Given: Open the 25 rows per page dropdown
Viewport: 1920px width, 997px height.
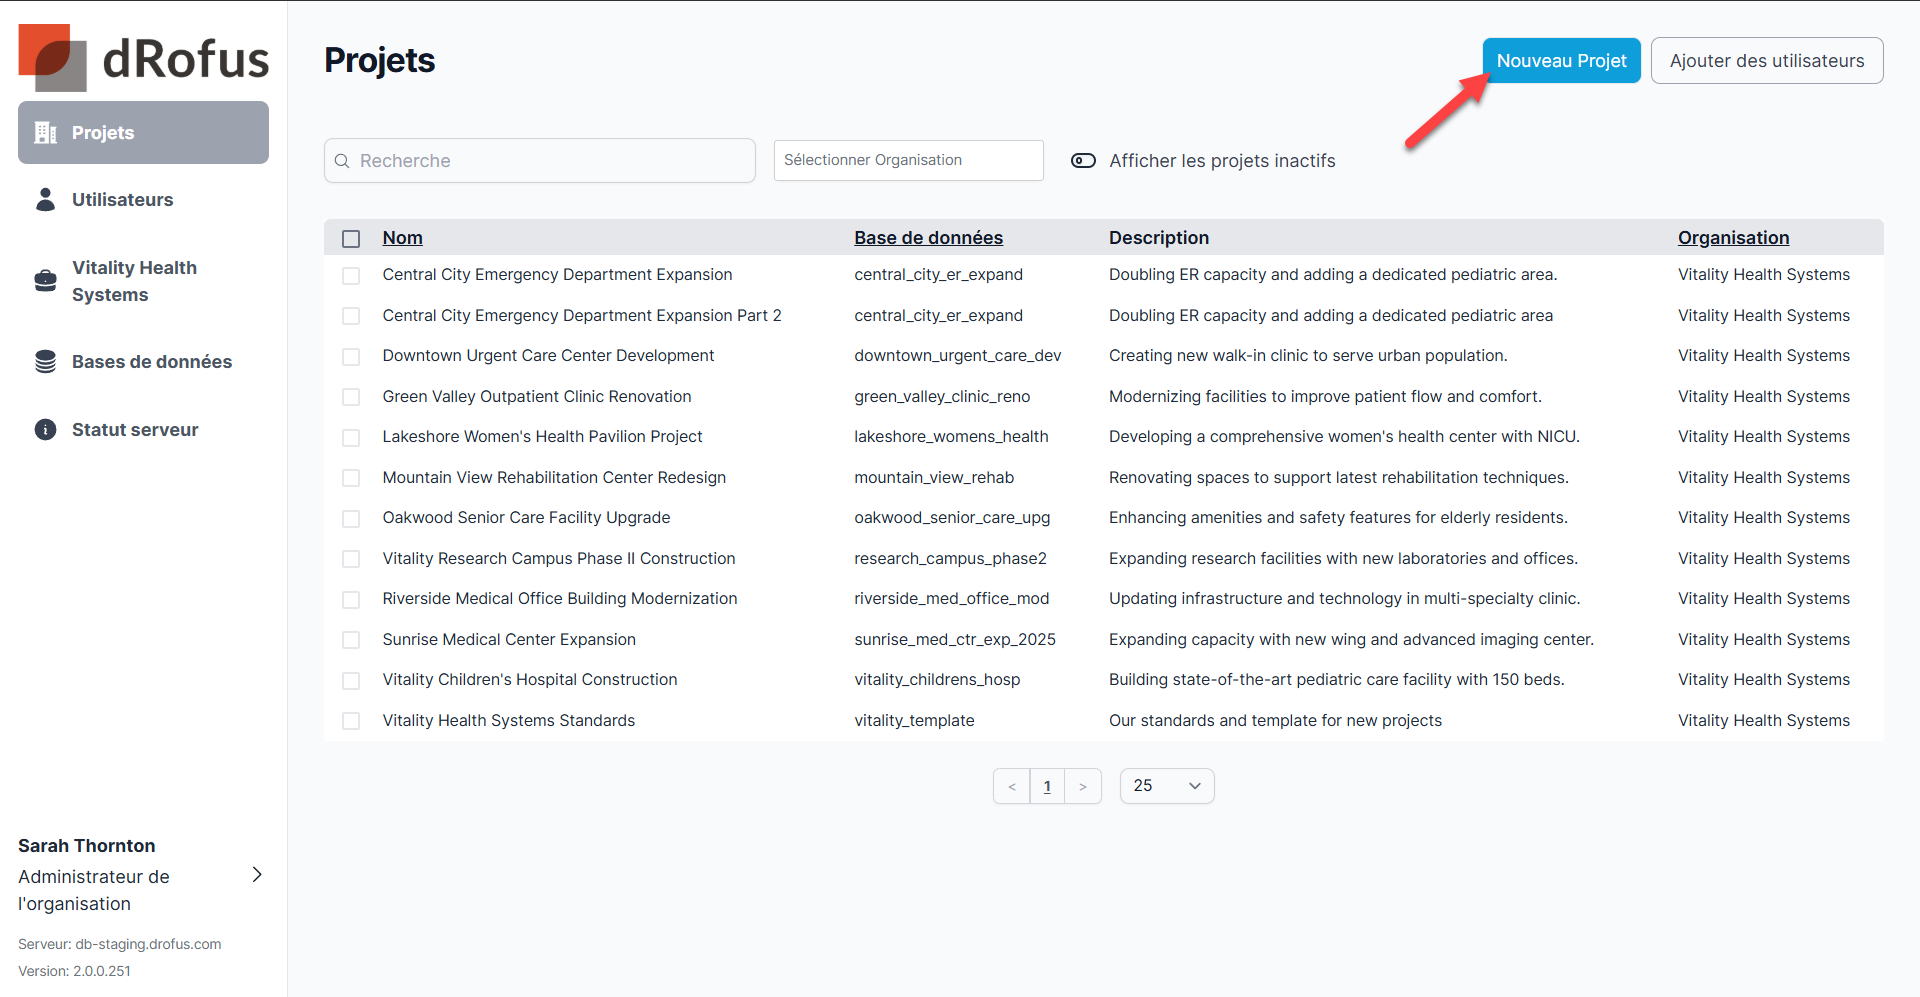Looking at the screenshot, I should [1166, 786].
